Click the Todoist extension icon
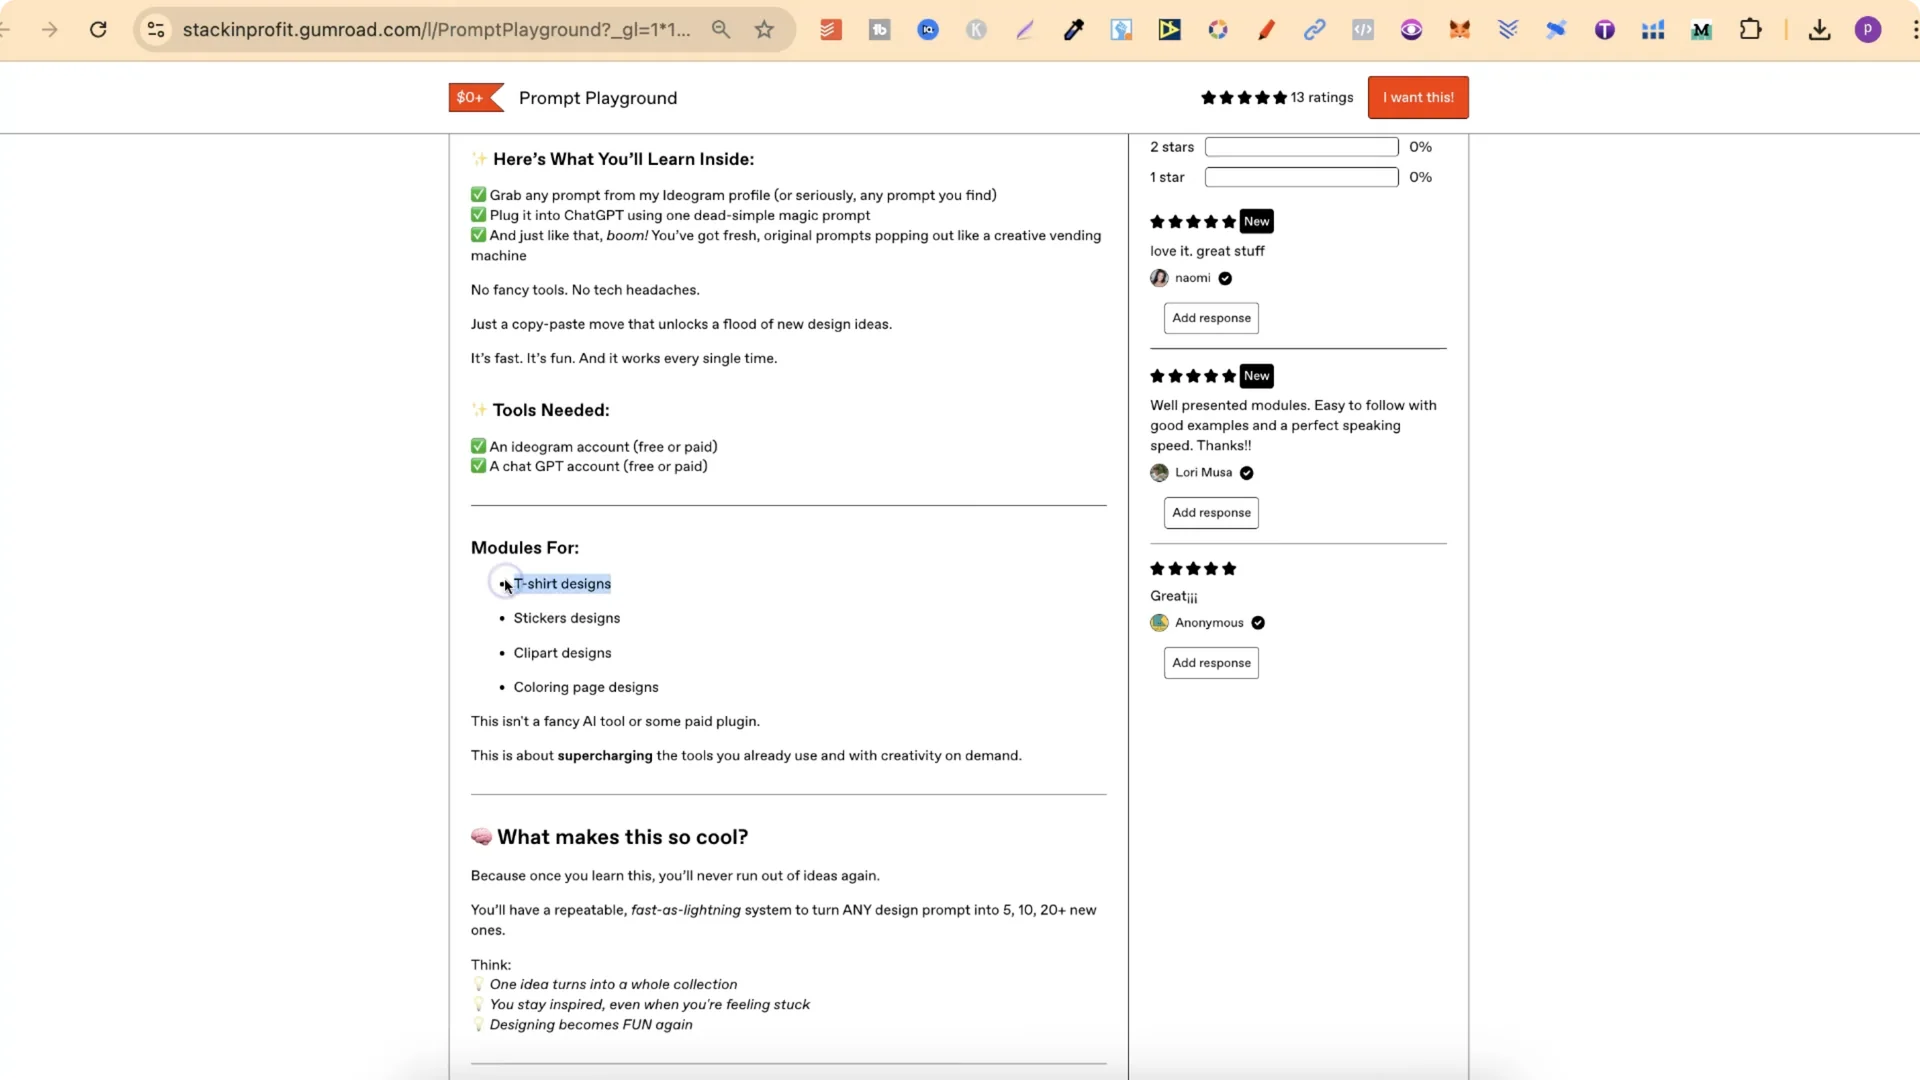This screenshot has height=1080, width=1920. point(830,30)
